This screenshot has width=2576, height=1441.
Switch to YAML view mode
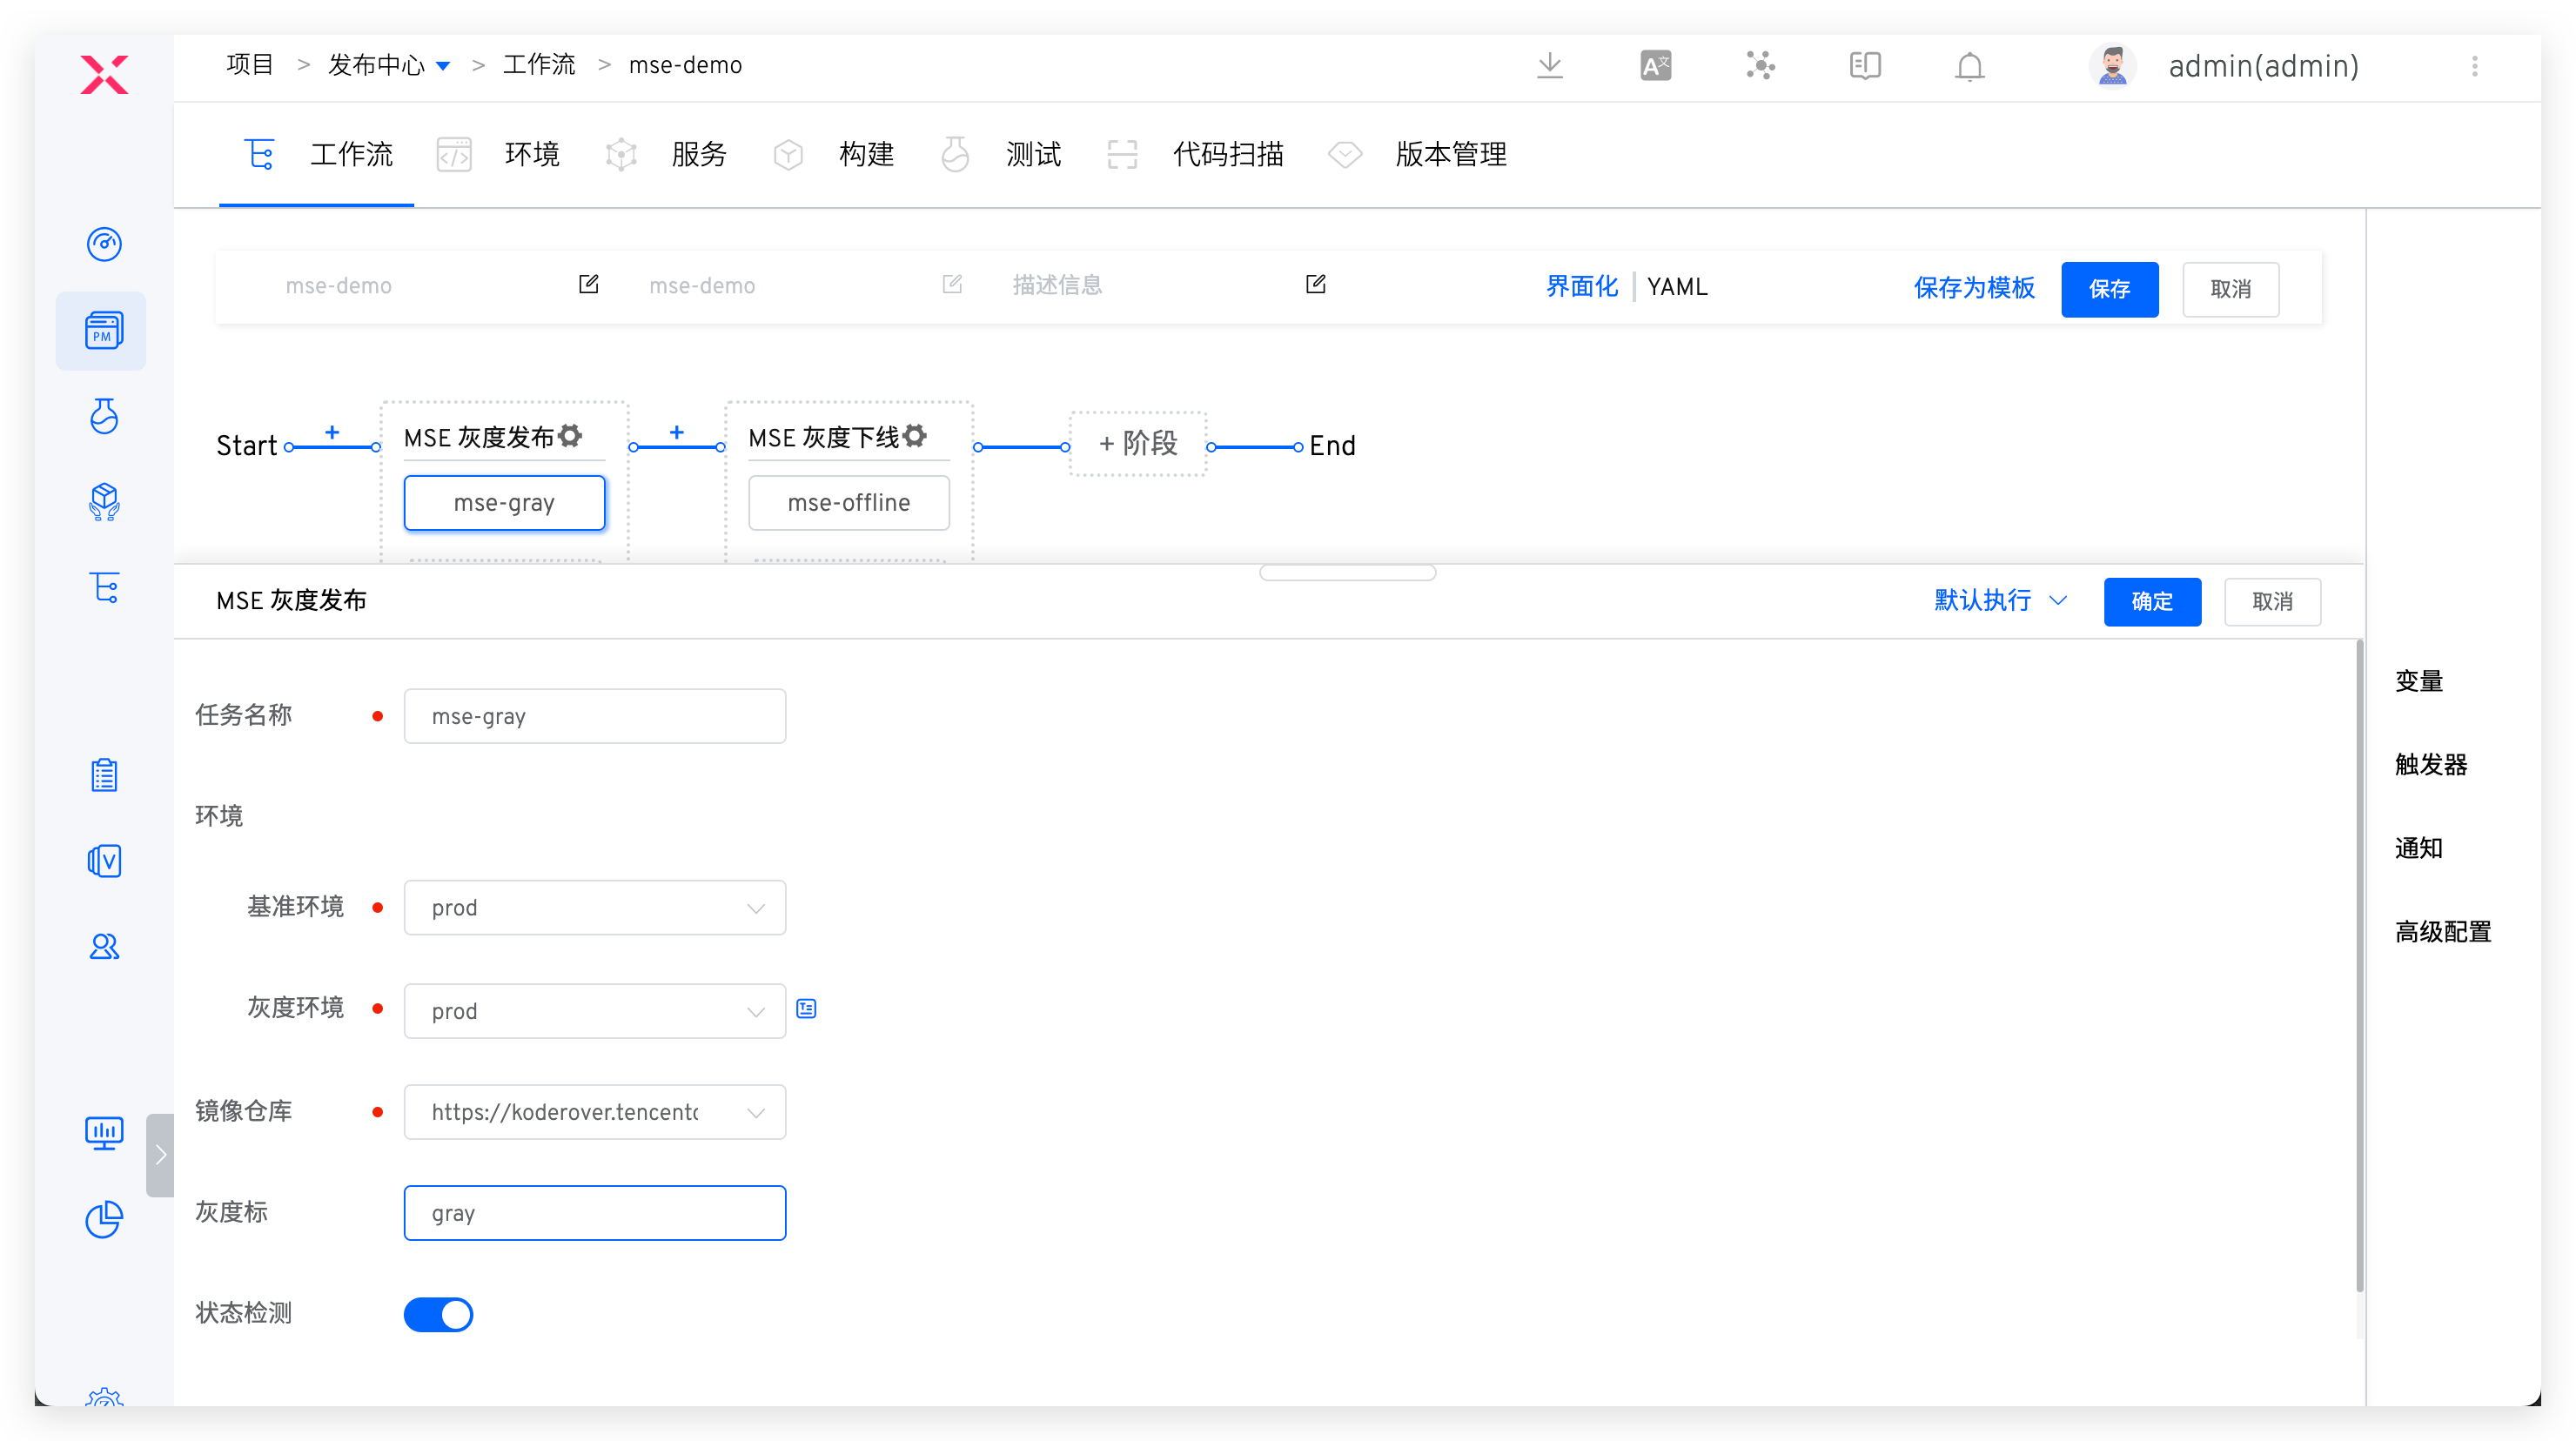tap(1677, 287)
